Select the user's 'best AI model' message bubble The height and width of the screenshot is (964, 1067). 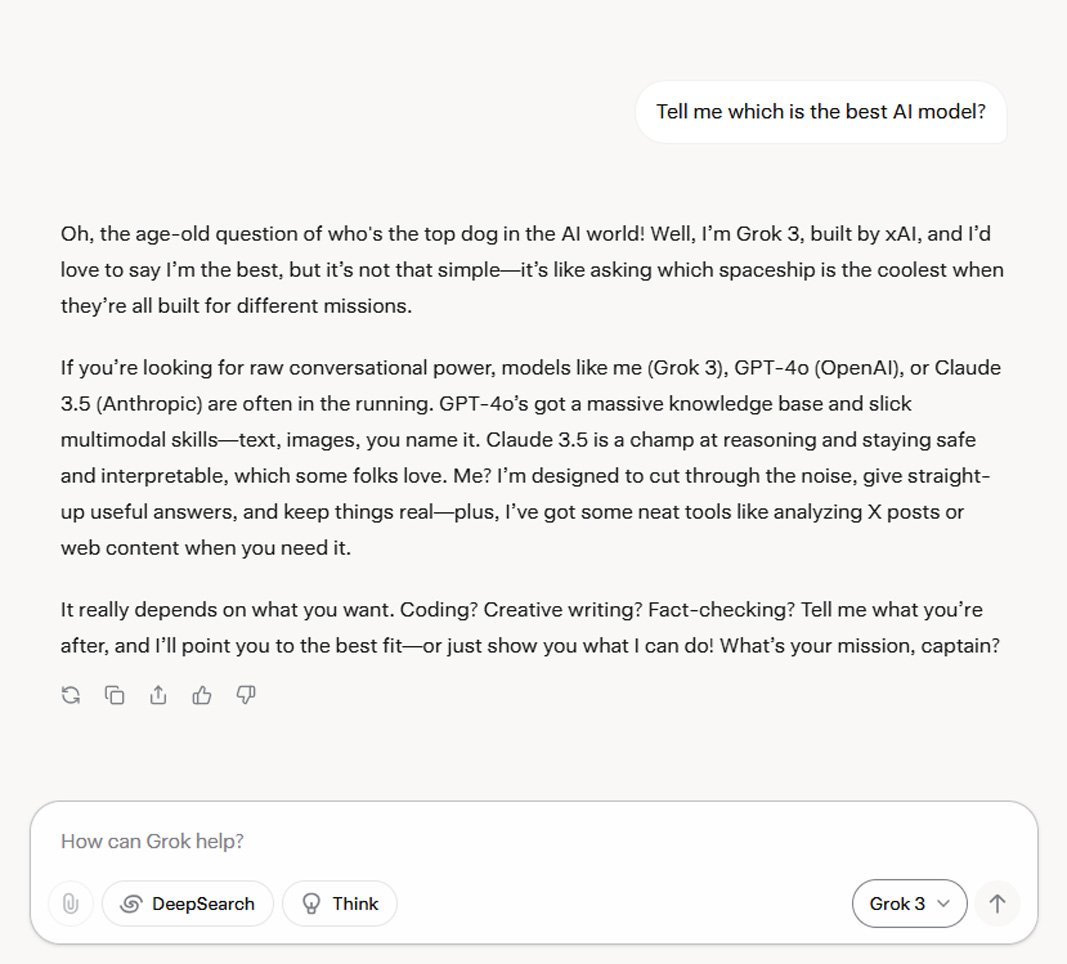pyautogui.click(x=821, y=112)
